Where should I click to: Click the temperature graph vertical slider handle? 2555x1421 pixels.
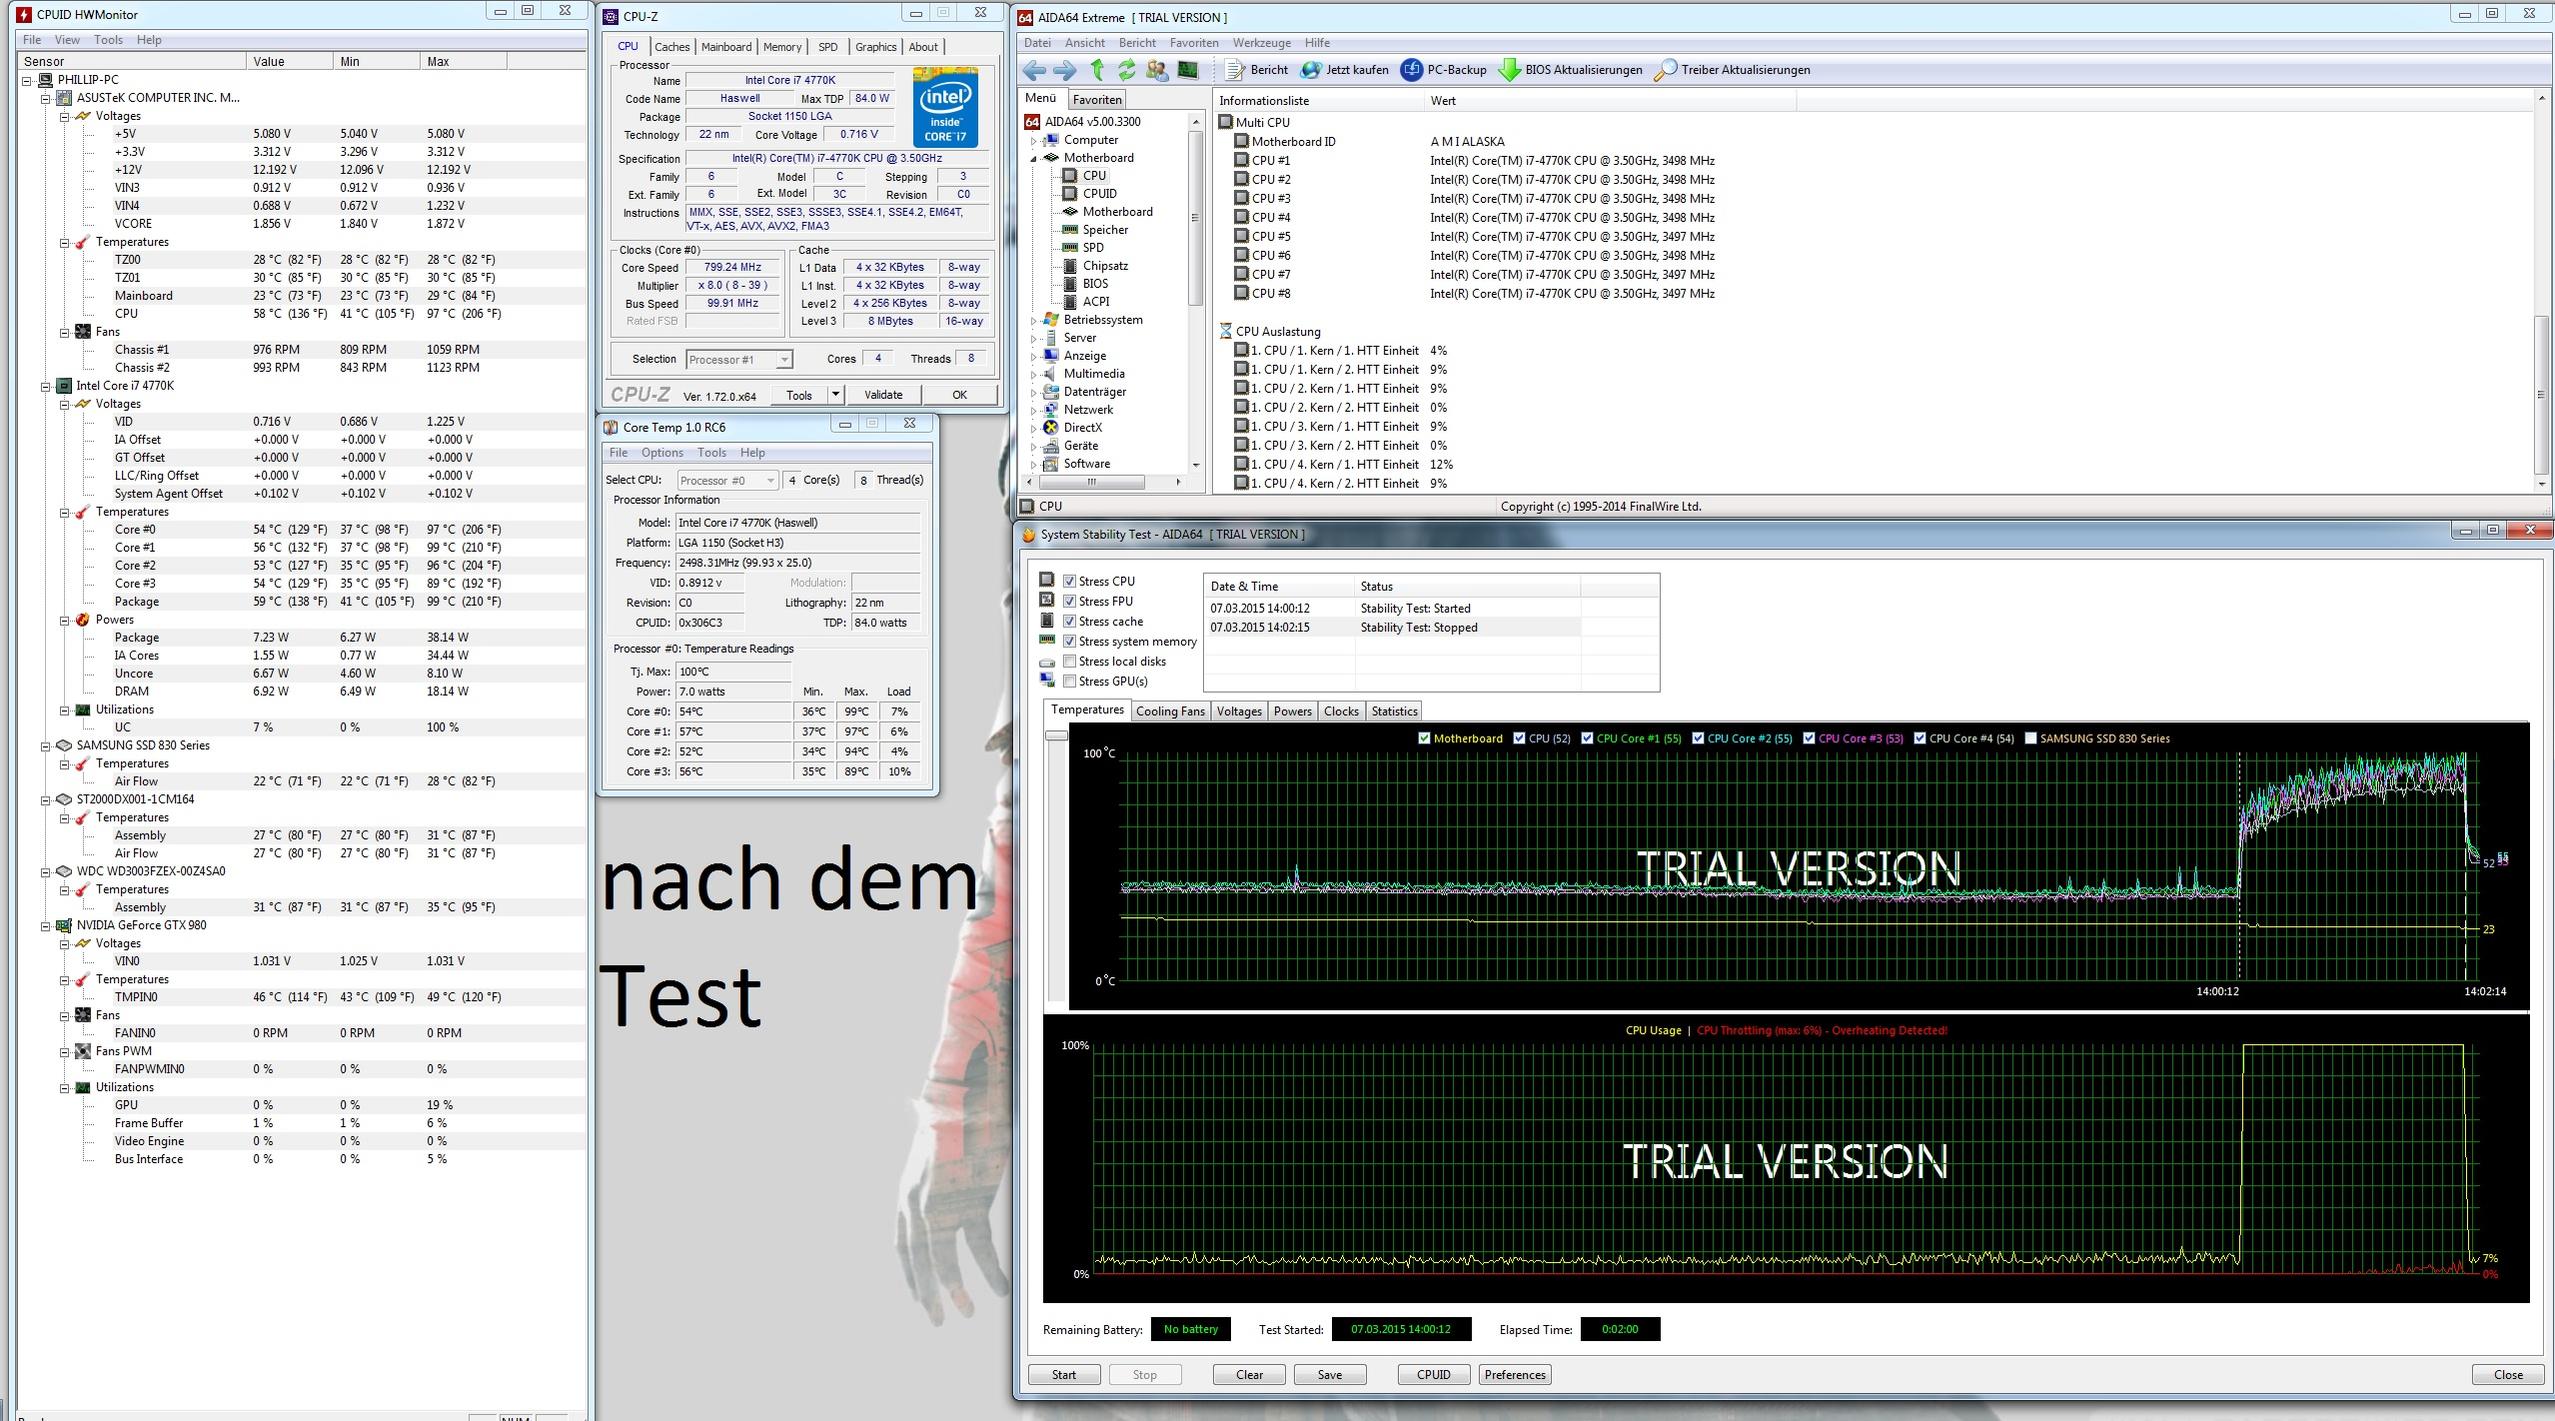click(x=1055, y=735)
